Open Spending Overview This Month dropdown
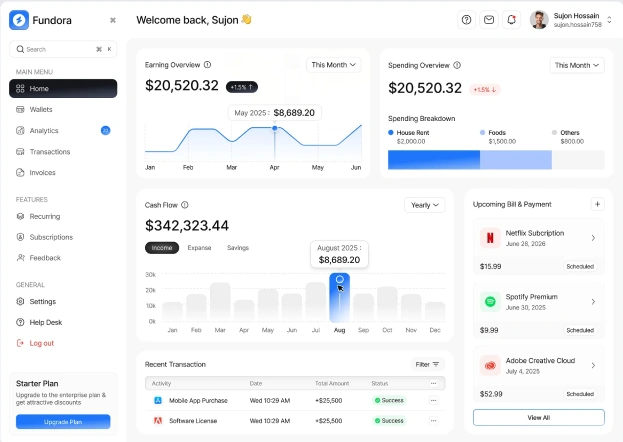The width and height of the screenshot is (623, 442). click(x=577, y=65)
